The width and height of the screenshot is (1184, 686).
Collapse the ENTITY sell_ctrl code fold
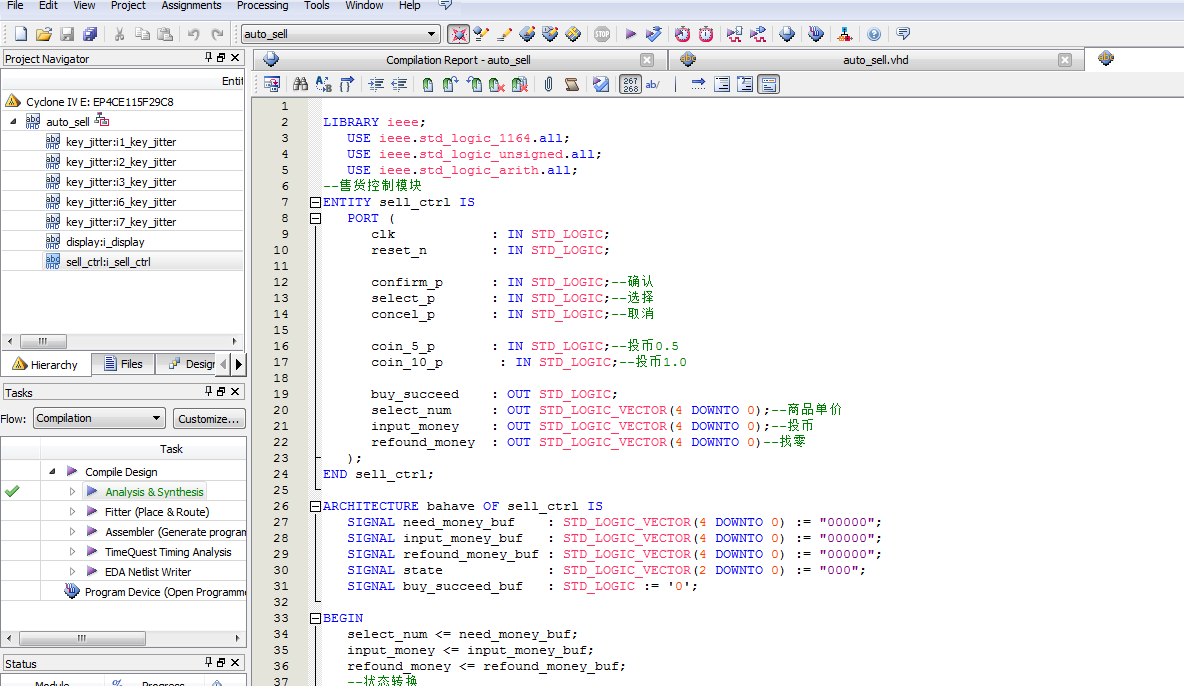pos(315,202)
